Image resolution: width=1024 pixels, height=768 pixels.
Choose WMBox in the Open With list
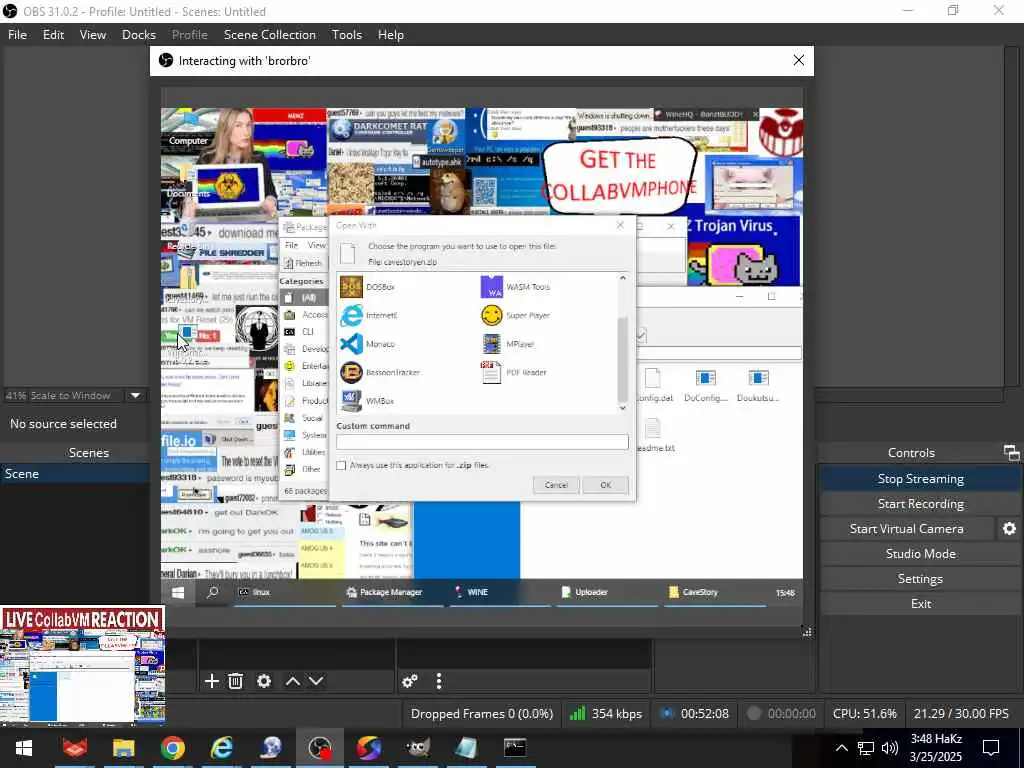tap(368, 400)
